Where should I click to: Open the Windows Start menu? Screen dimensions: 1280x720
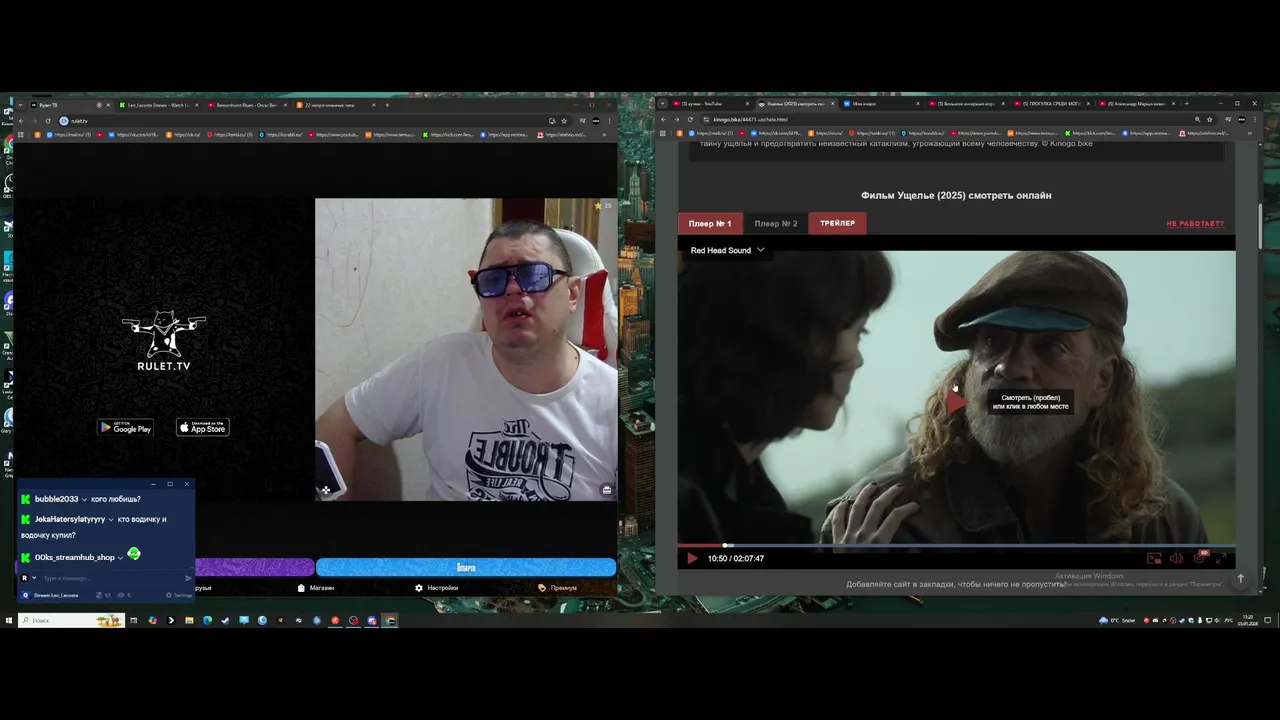click(x=9, y=620)
